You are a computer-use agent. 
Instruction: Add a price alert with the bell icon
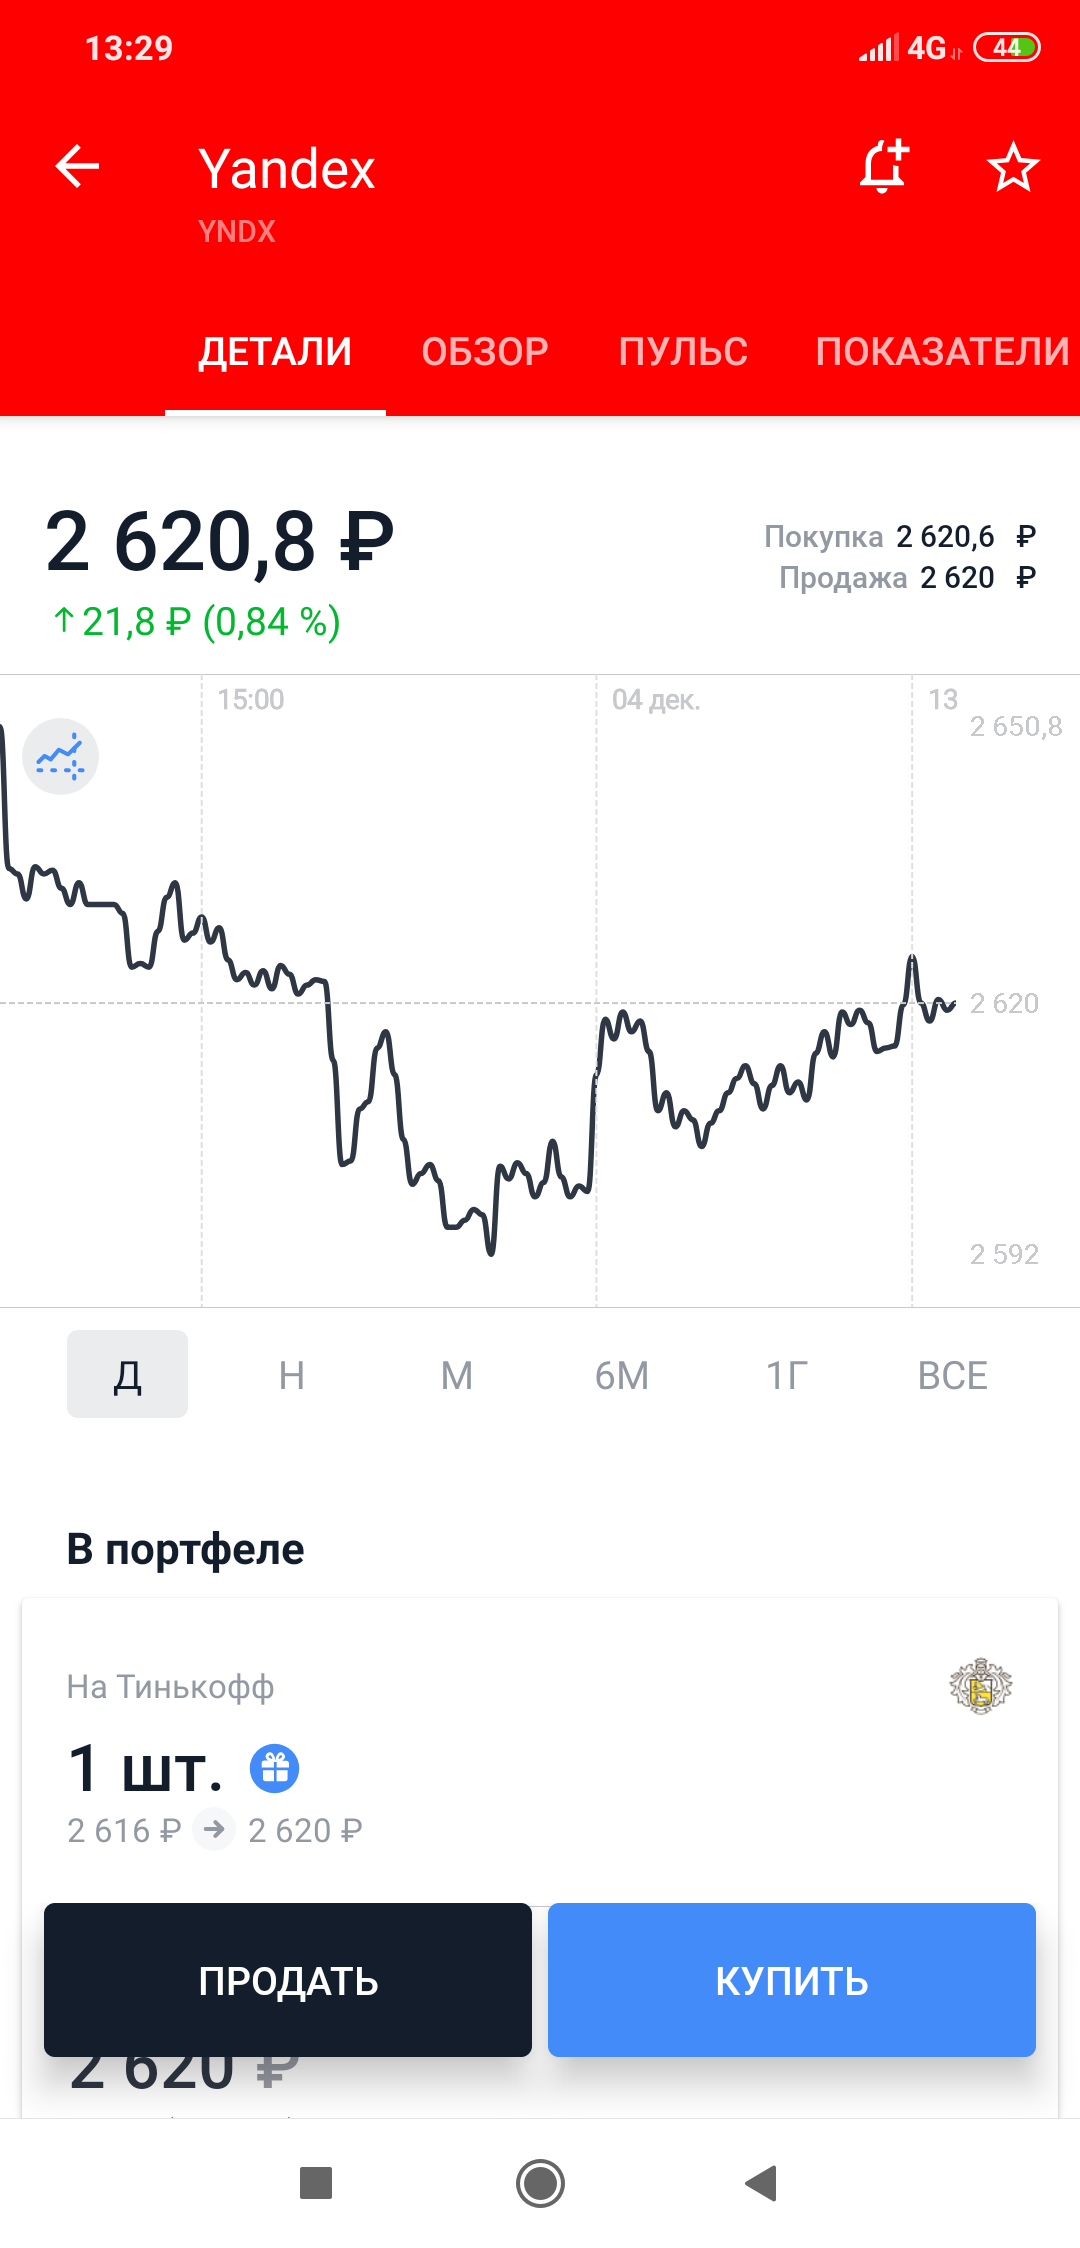pyautogui.click(x=884, y=166)
